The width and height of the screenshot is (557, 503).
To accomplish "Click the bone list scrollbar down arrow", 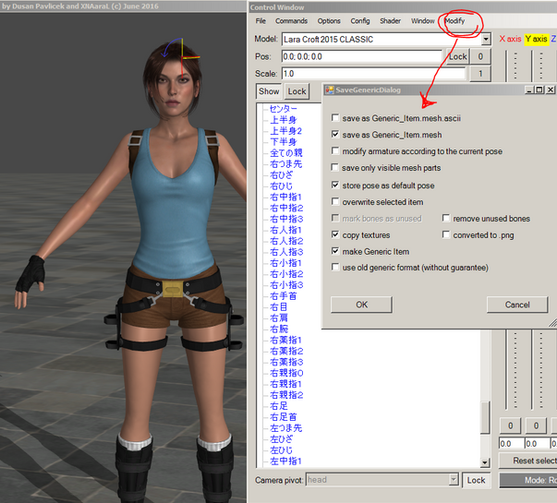I will pyautogui.click(x=485, y=462).
